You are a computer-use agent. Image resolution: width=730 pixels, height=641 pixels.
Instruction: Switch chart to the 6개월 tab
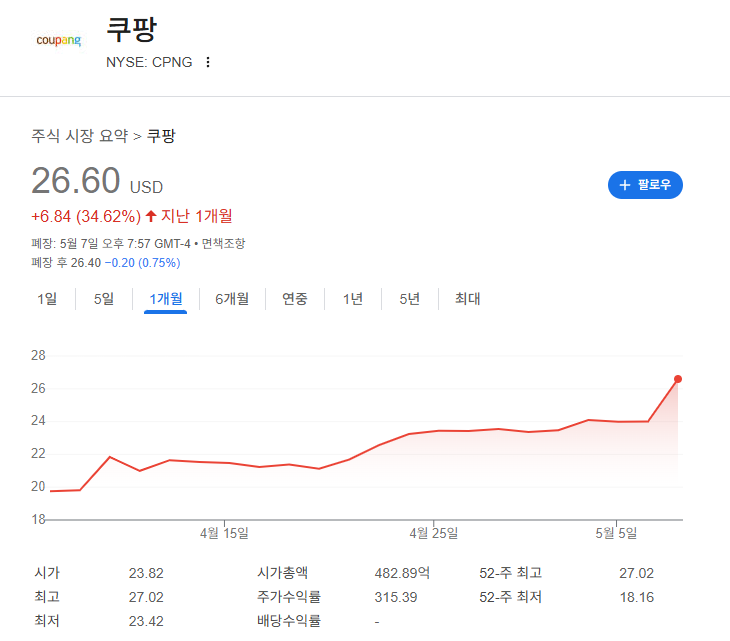[232, 299]
